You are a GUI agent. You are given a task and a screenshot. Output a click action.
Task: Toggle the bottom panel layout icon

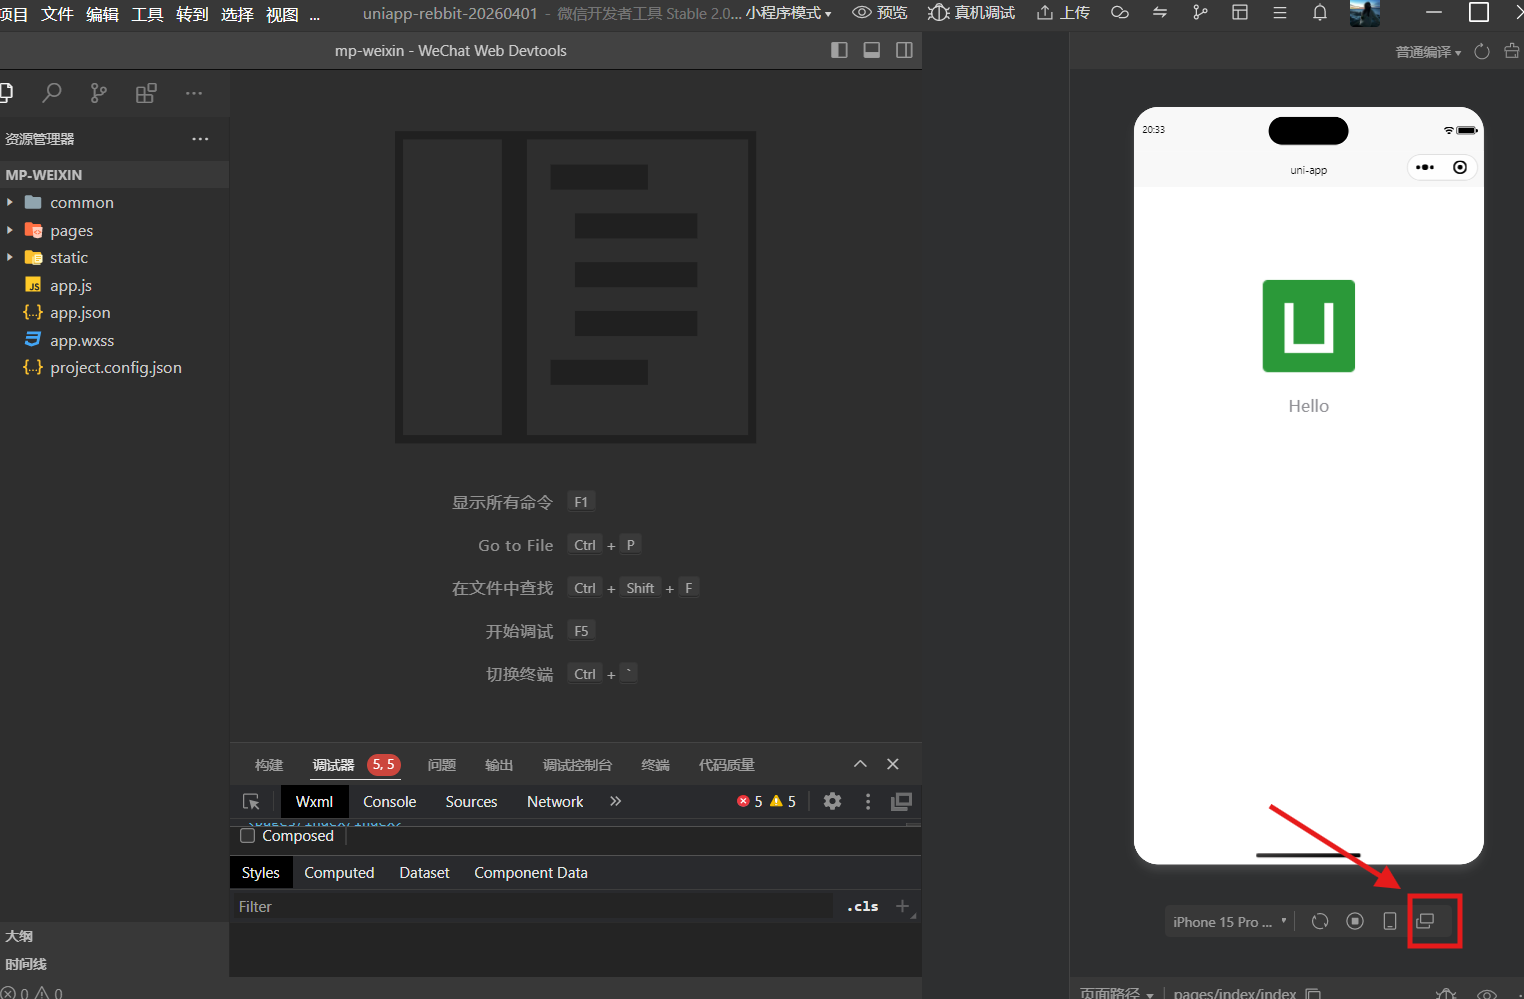pyautogui.click(x=872, y=50)
